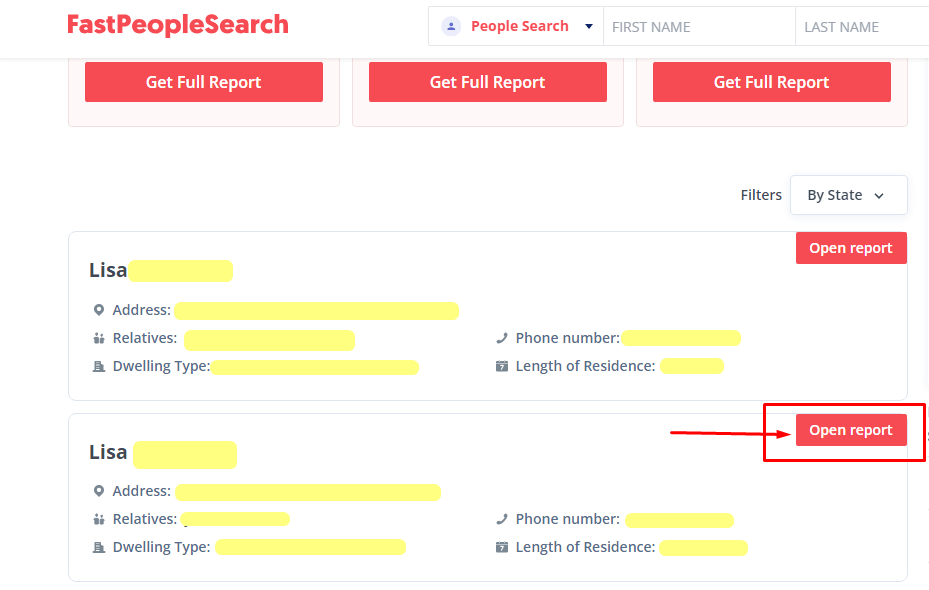Click the relatives icon in first result

click(x=99, y=338)
